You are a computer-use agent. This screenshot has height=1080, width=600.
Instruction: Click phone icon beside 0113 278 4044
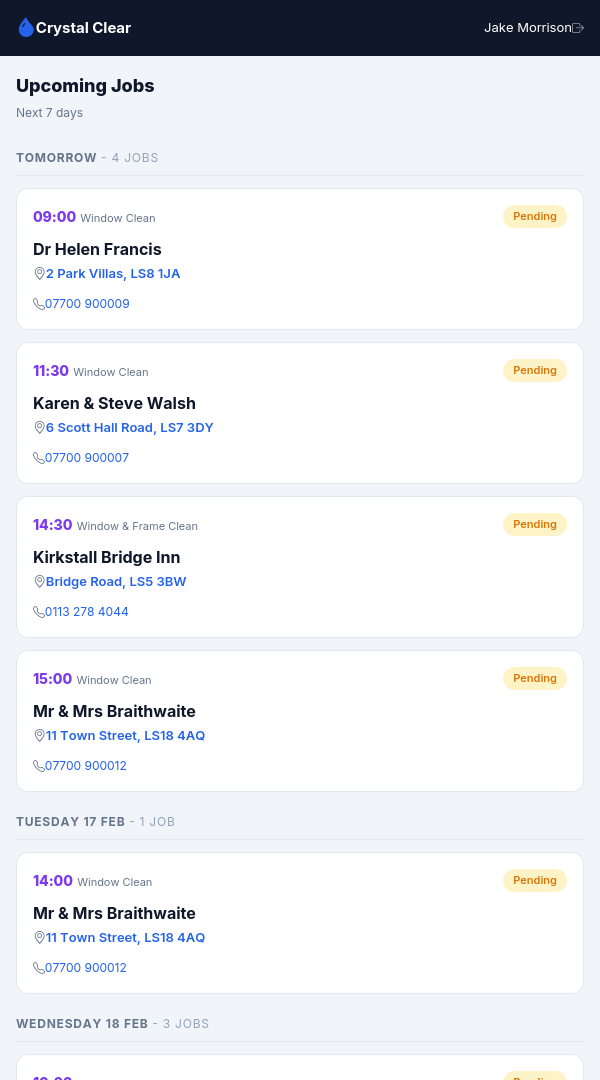pyautogui.click(x=39, y=612)
